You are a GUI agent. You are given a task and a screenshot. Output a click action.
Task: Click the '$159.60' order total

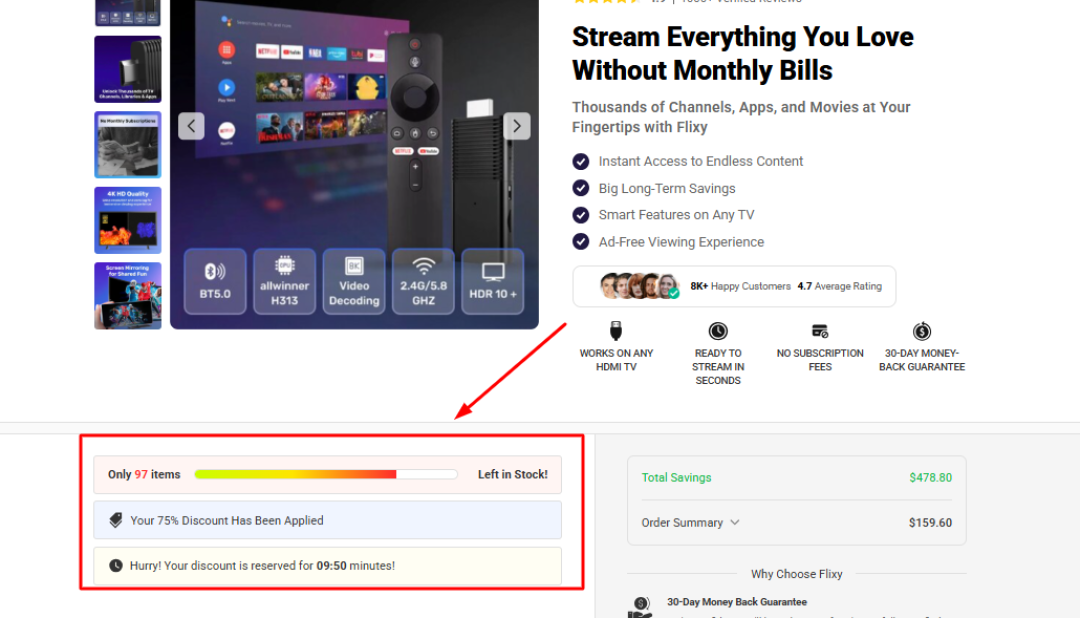931,522
